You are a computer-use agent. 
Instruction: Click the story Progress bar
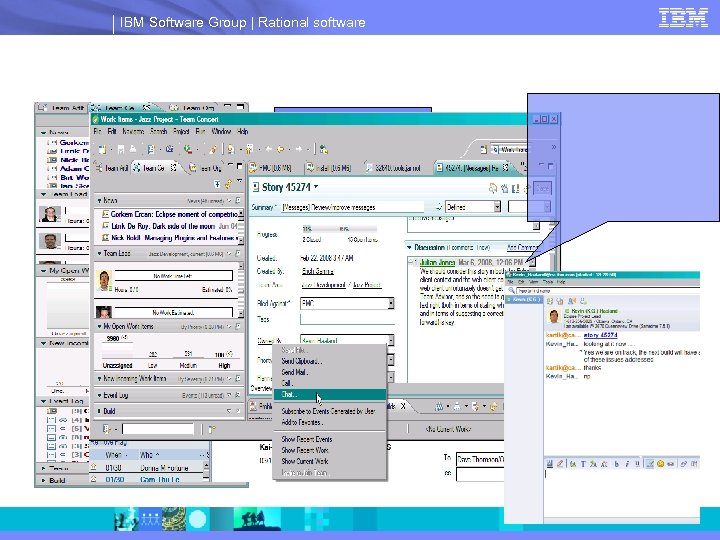click(339, 229)
